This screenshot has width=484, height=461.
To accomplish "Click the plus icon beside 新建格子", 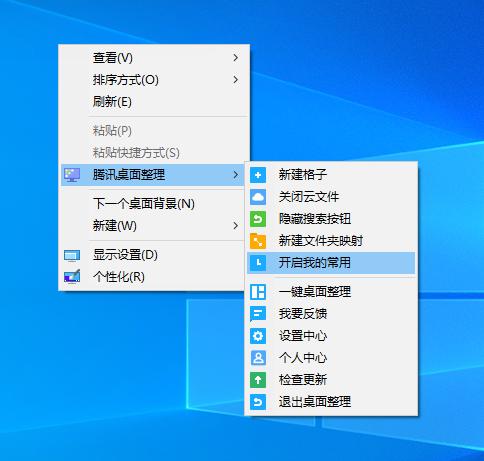I will pyautogui.click(x=258, y=175).
